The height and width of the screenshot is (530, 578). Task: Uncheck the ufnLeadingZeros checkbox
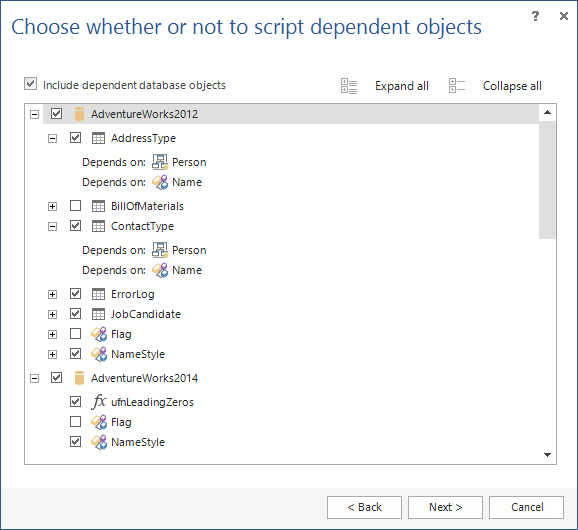tap(76, 401)
